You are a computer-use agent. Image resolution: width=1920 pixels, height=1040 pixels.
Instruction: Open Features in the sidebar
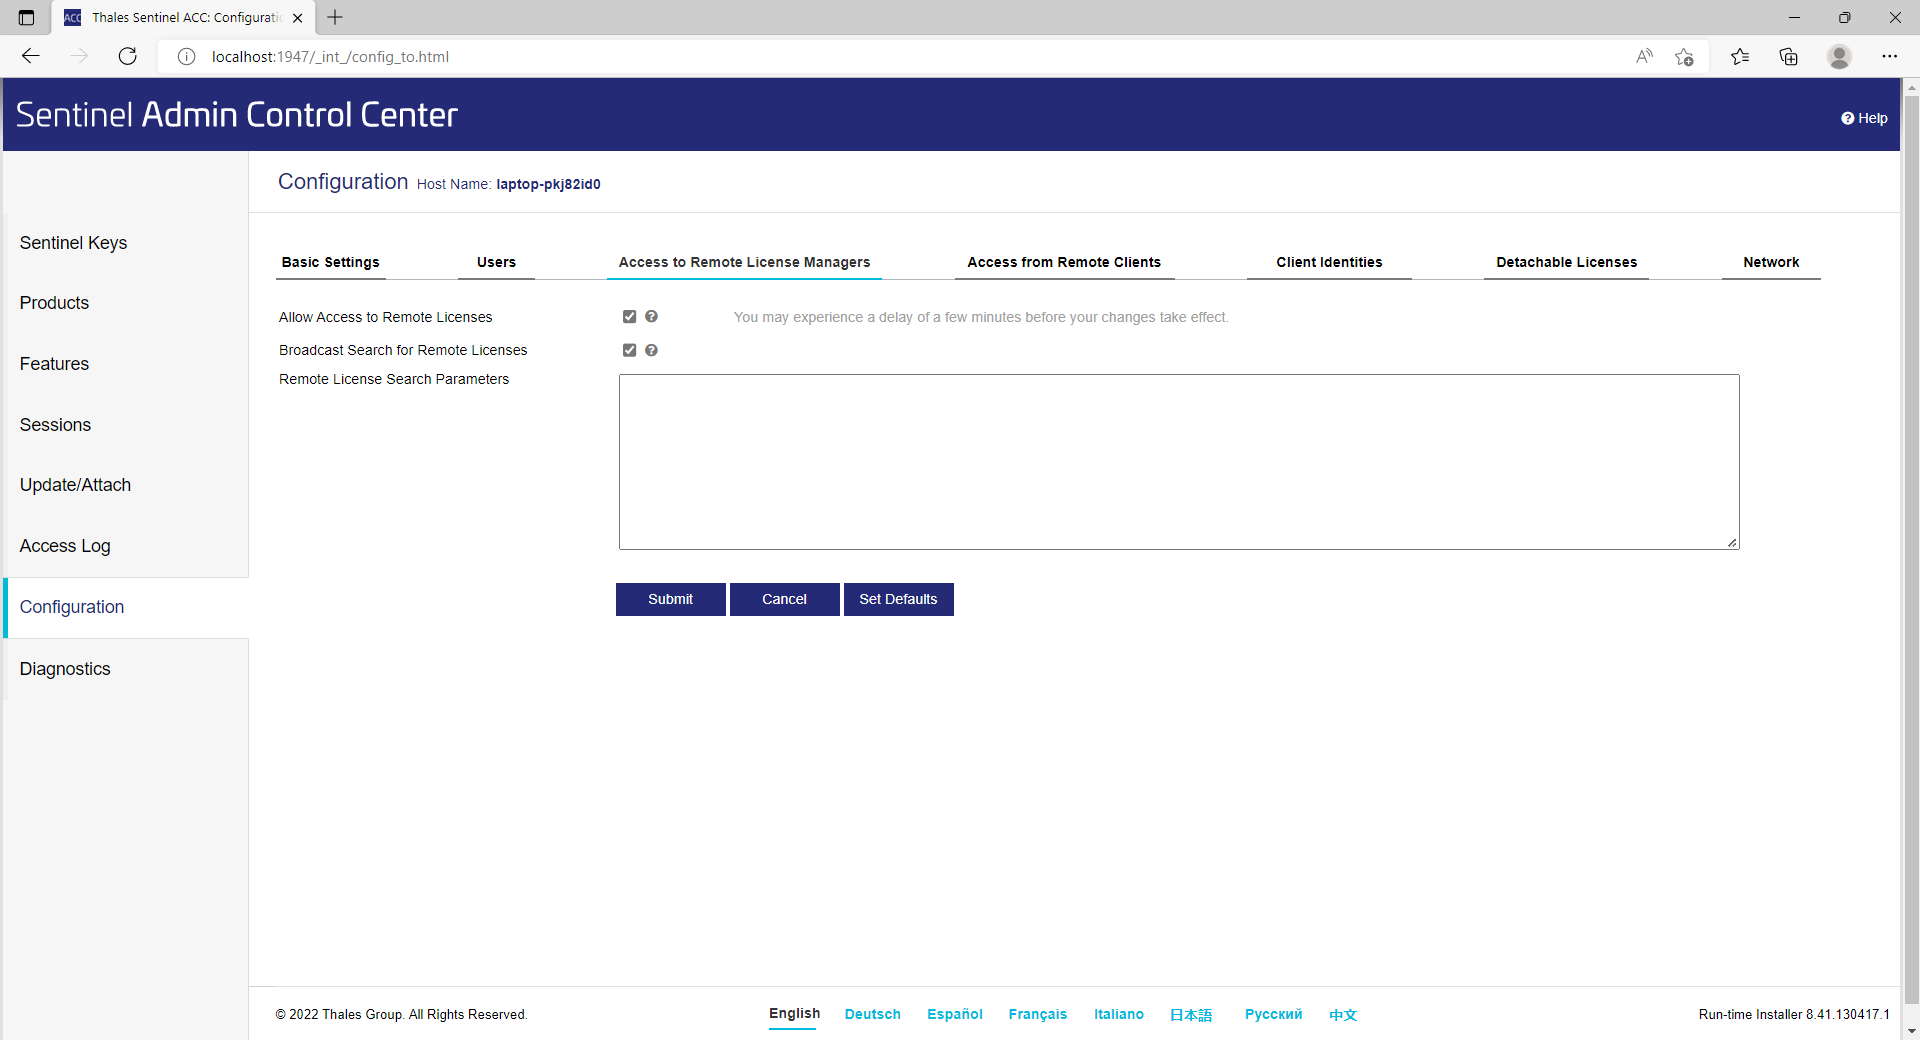pos(54,364)
